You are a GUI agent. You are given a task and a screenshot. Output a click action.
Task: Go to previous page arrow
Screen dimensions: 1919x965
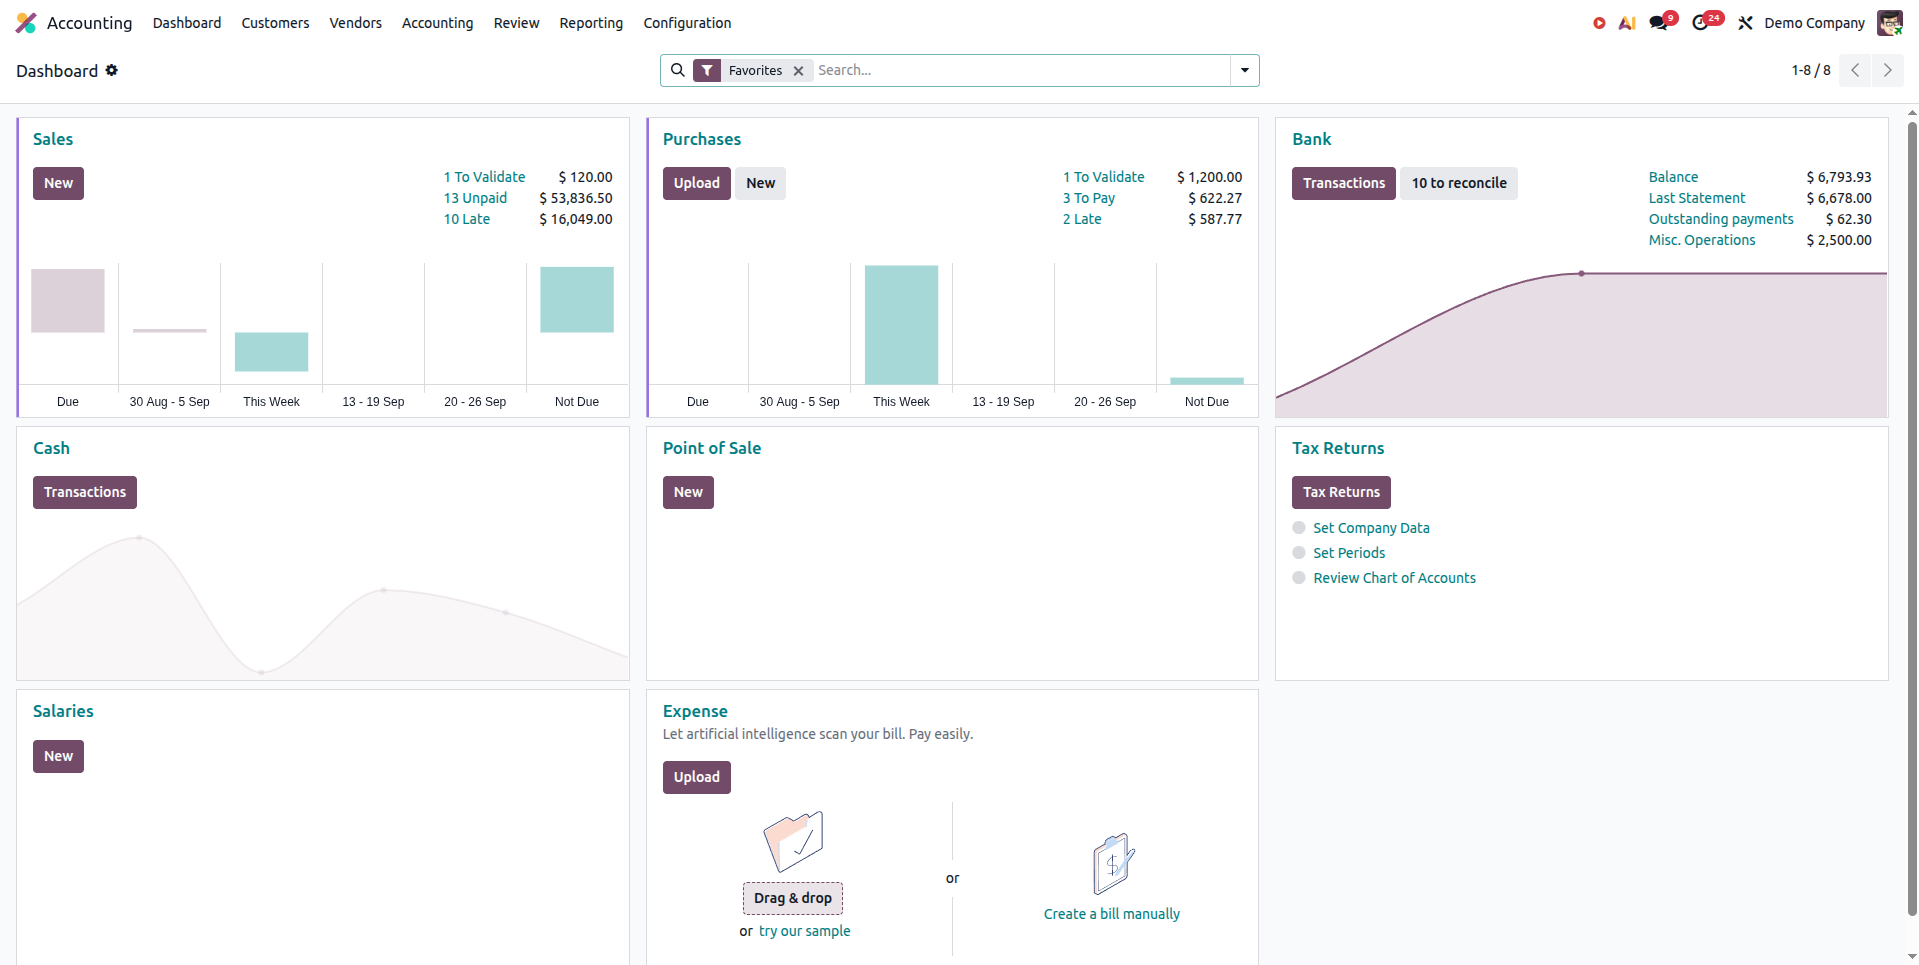click(1855, 70)
